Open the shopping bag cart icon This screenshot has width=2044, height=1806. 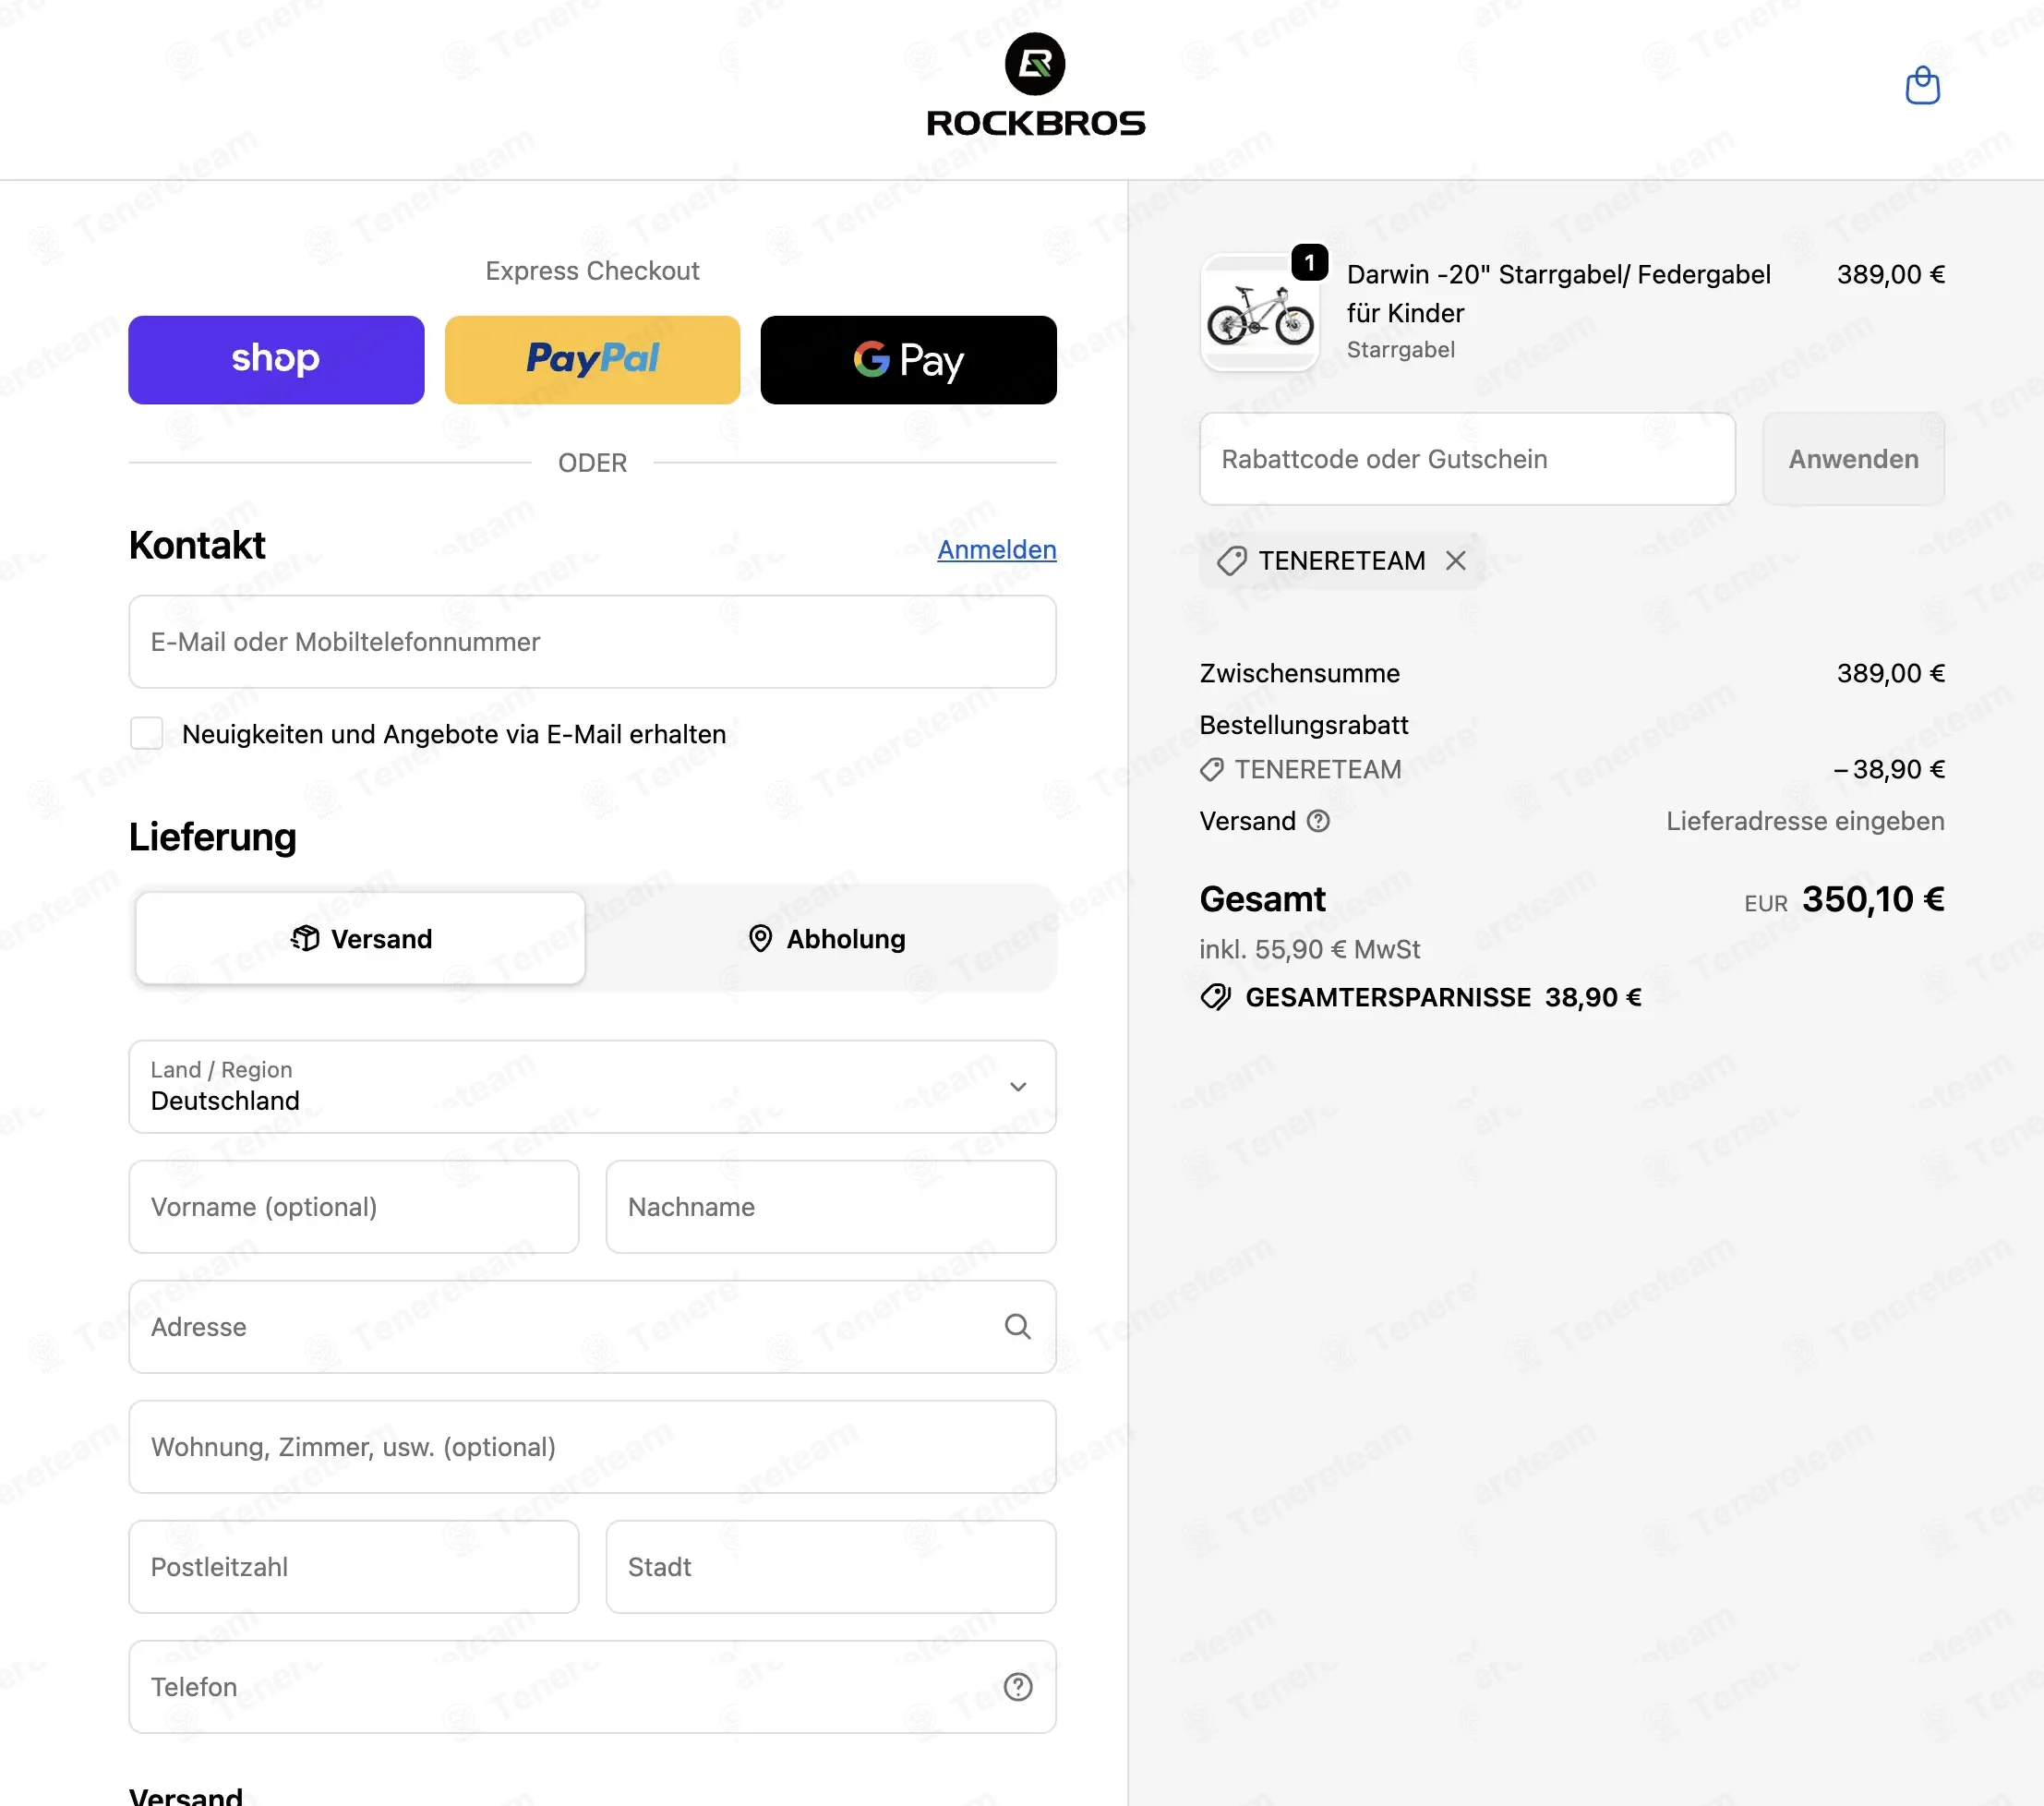1922,86
